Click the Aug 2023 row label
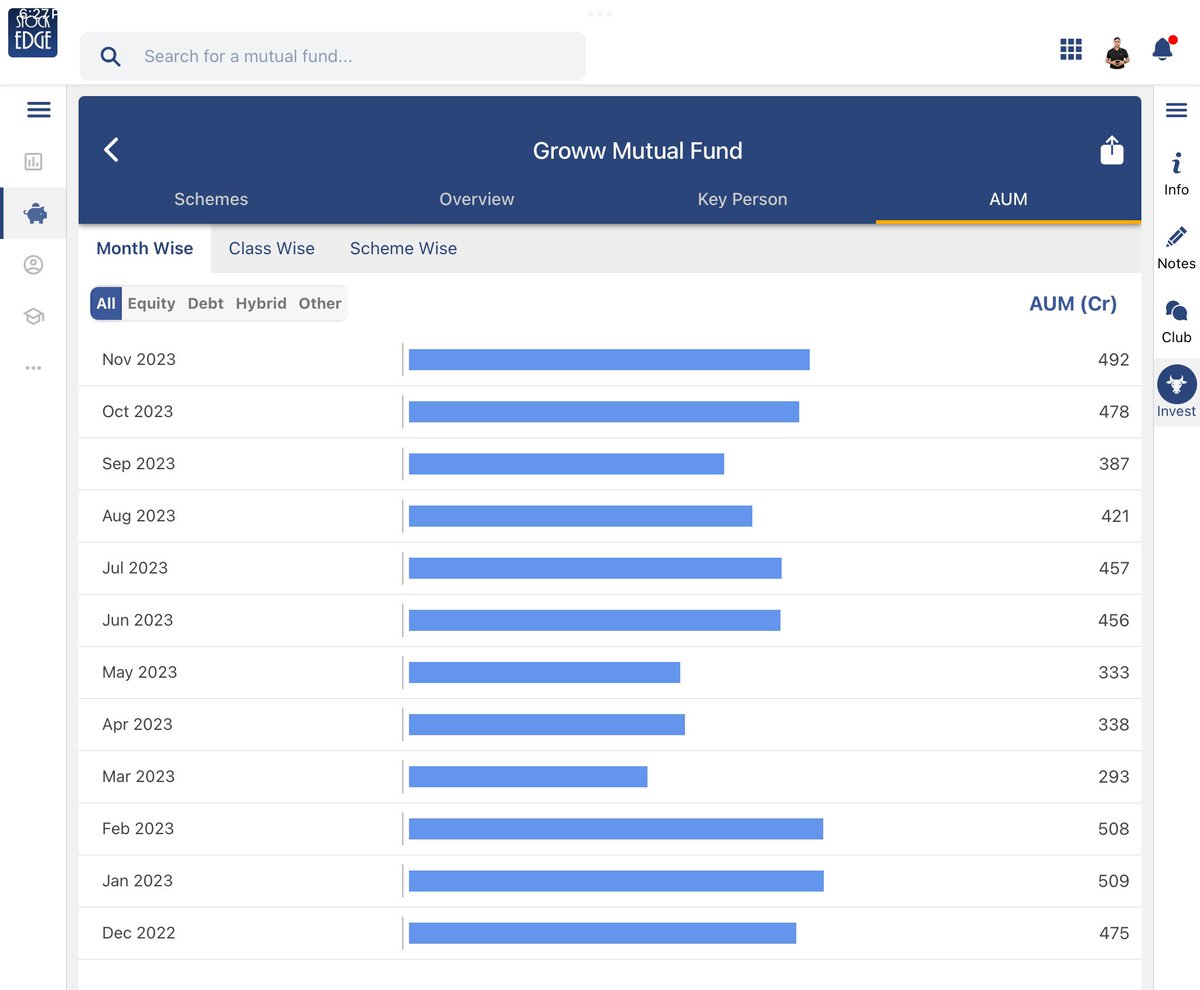 pyautogui.click(x=139, y=515)
